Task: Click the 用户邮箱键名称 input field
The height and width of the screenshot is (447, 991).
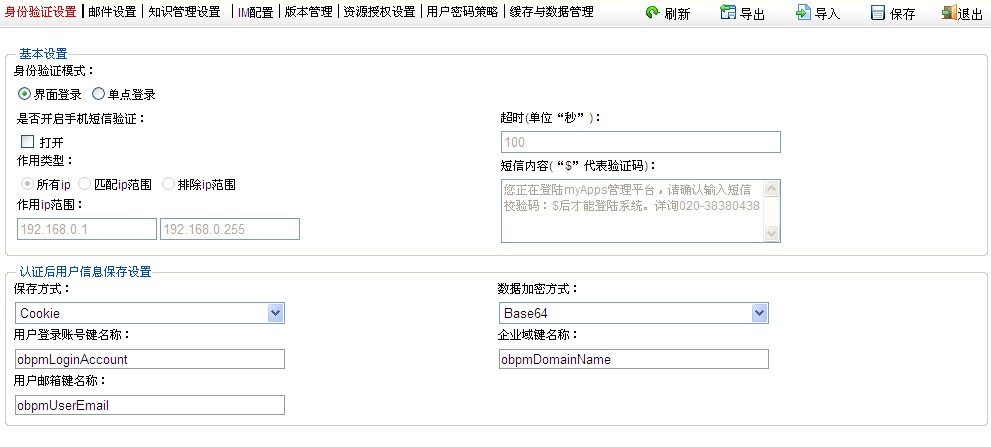Action: point(150,405)
